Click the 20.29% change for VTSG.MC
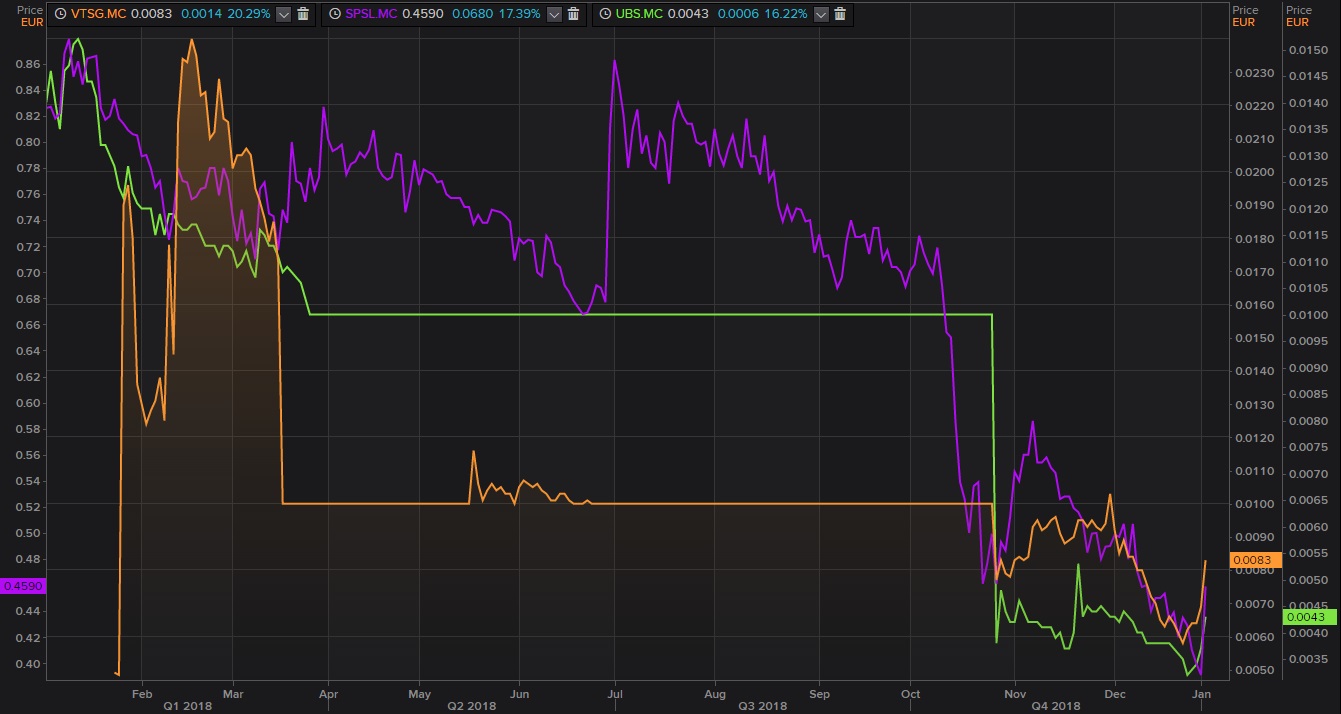This screenshot has height=714, width=1341. click(251, 14)
